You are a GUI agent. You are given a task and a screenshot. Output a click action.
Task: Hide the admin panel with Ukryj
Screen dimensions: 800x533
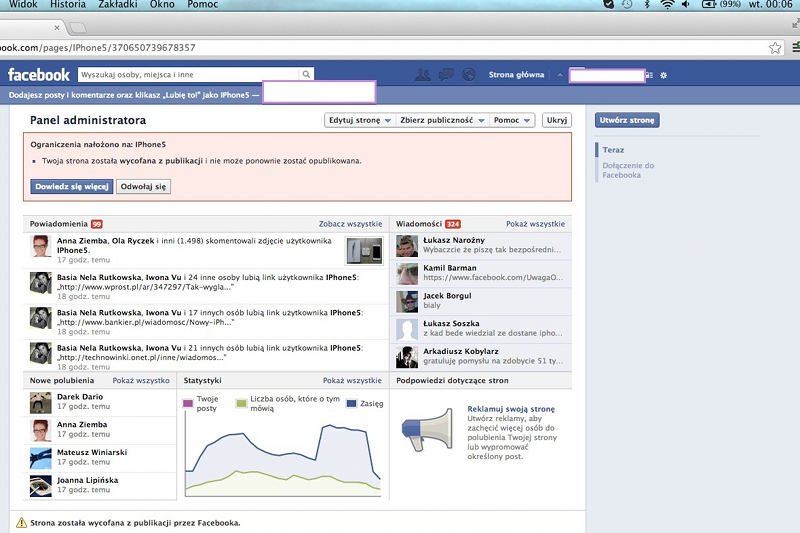pos(556,120)
